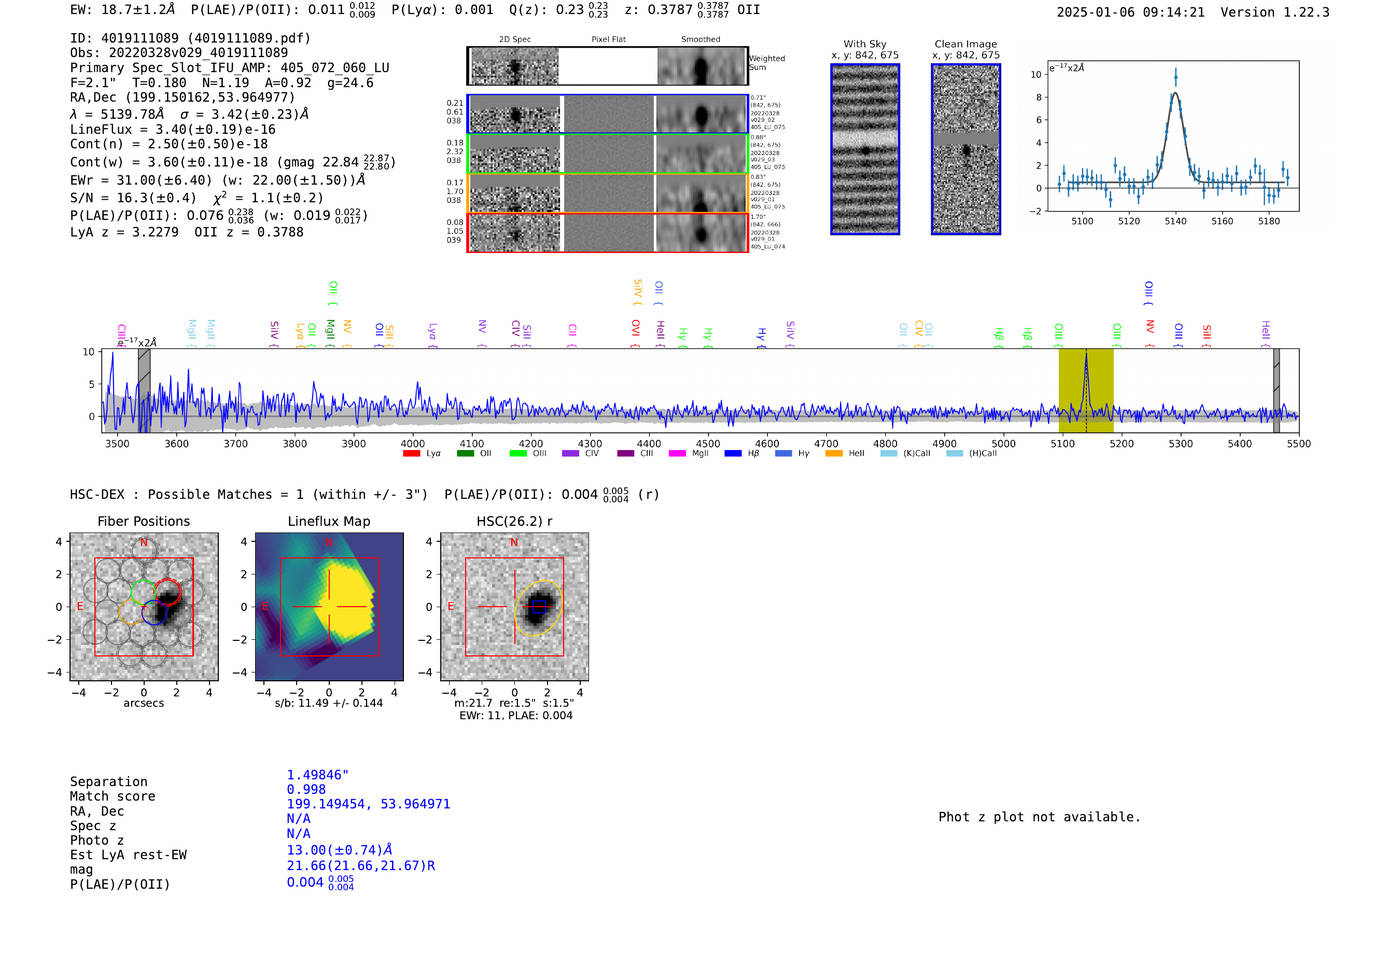Select the green-bordered fiber Smoothed cutout
1400x953 pixels.
[x=701, y=154]
